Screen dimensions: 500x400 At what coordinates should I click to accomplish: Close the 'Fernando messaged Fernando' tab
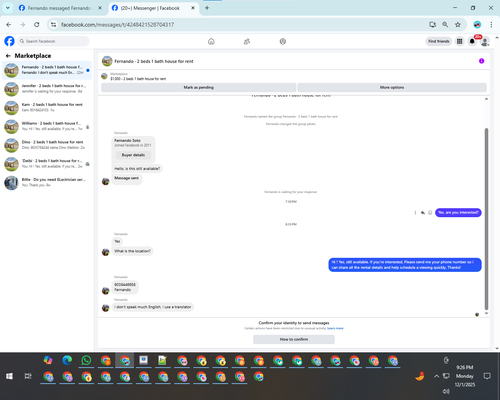point(100,8)
